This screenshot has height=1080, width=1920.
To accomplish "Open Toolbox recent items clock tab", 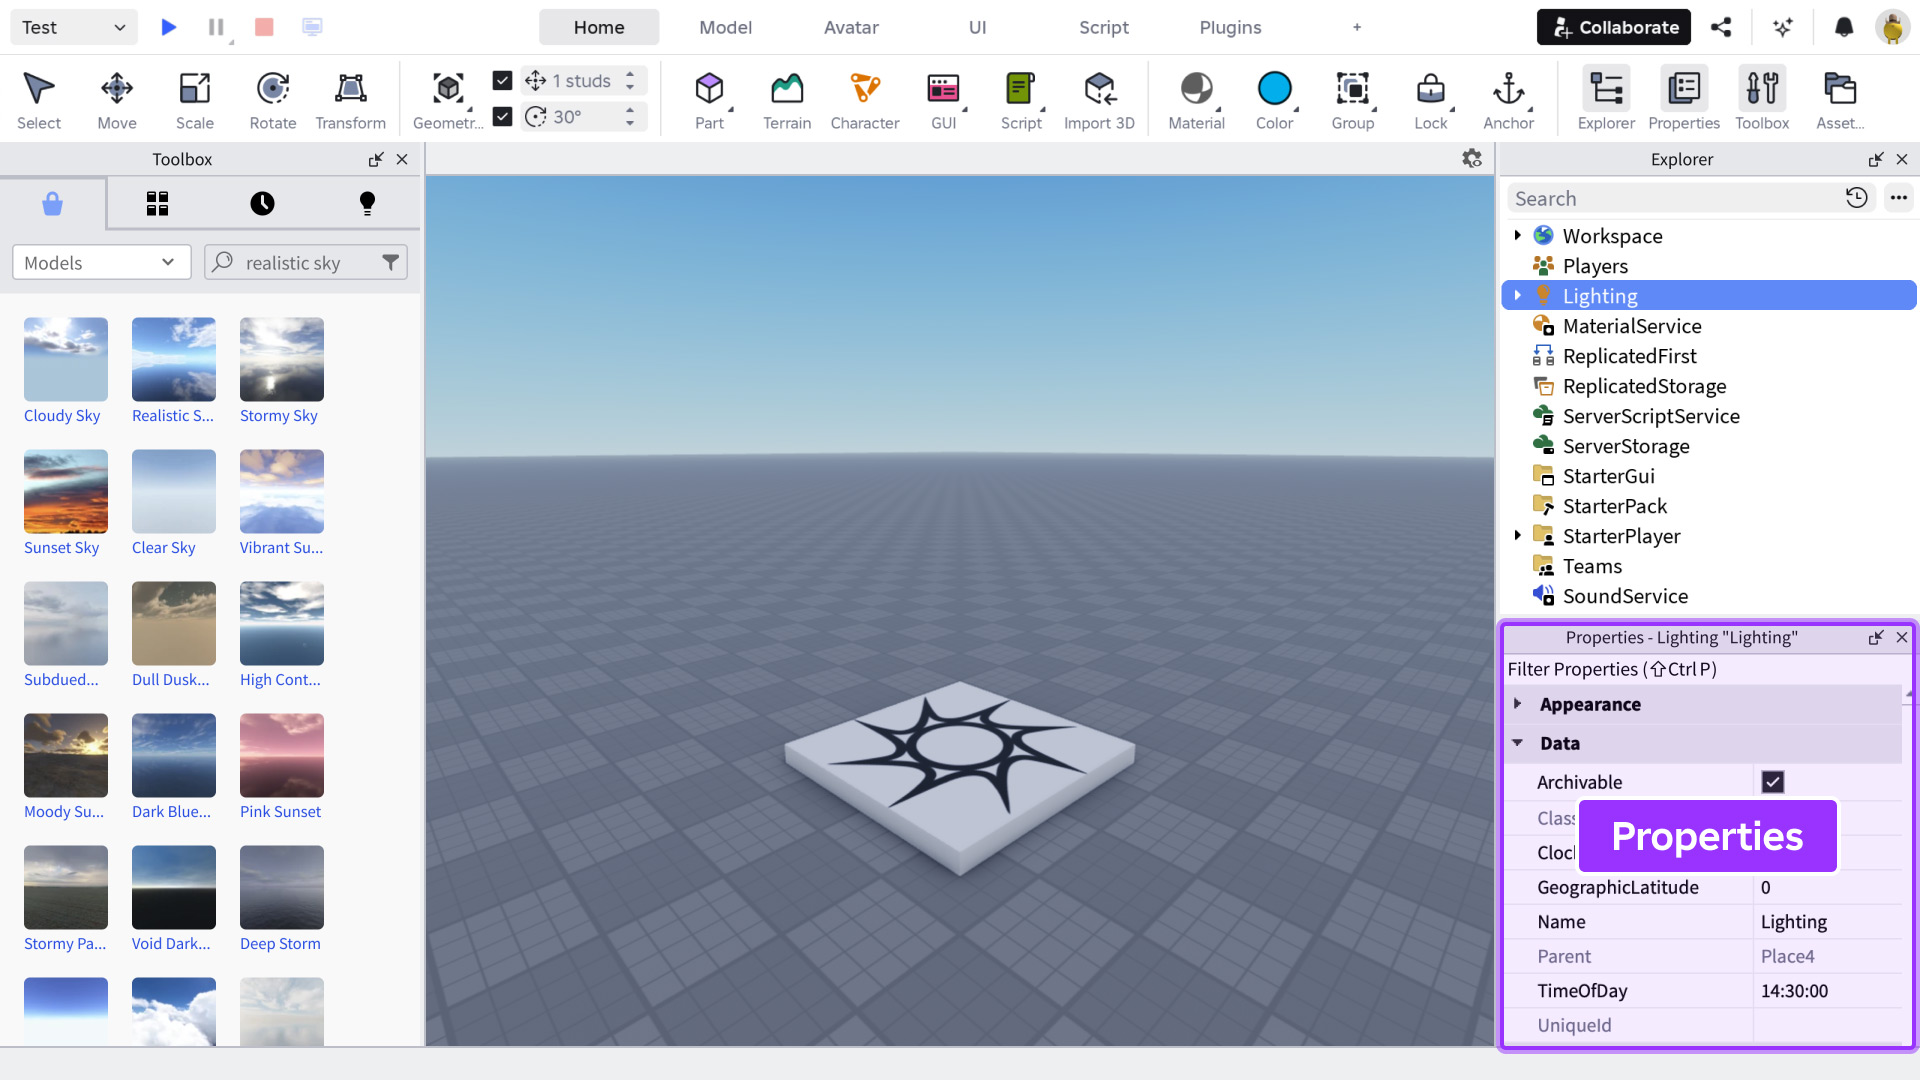I will pyautogui.click(x=262, y=204).
